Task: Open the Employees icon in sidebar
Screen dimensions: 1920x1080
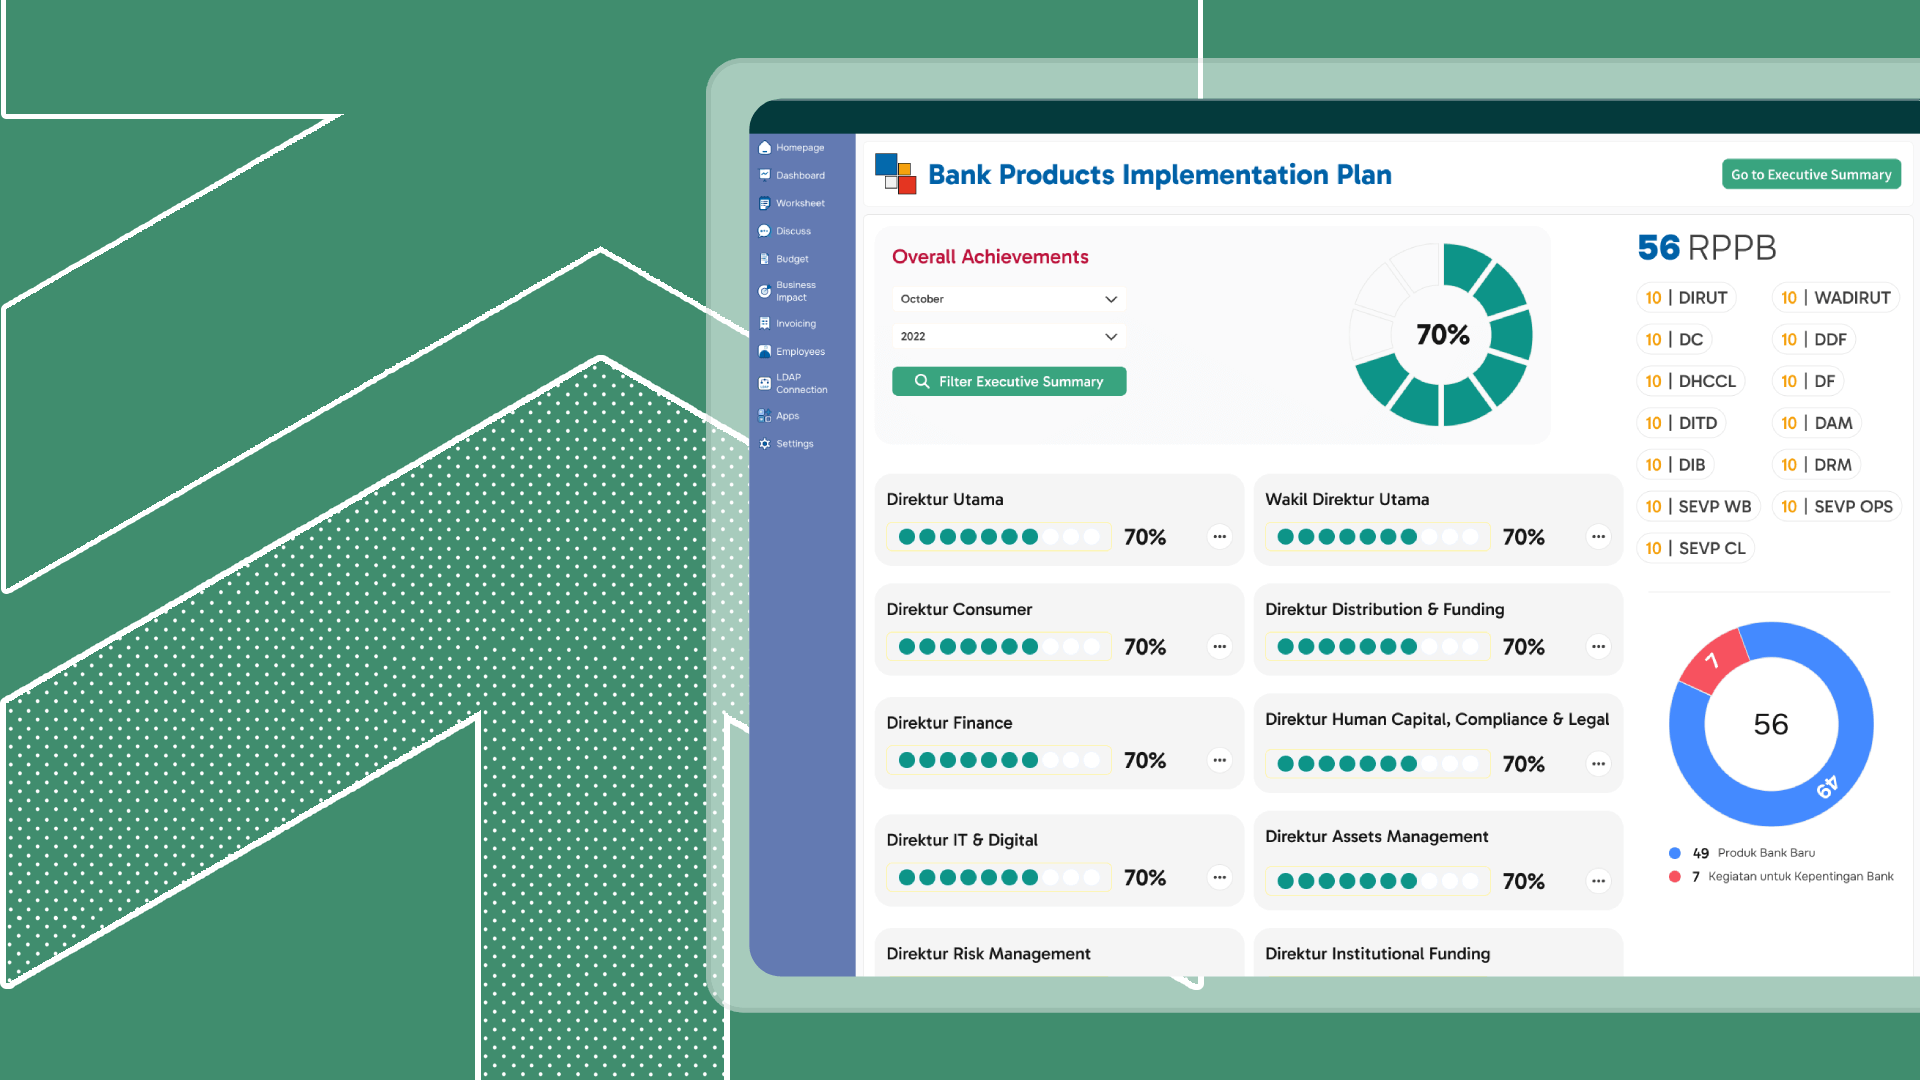Action: [x=765, y=352]
